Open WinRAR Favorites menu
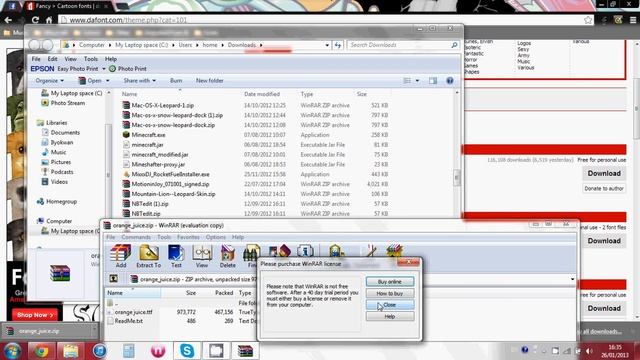Image resolution: width=640 pixels, height=360 pixels. point(188,237)
